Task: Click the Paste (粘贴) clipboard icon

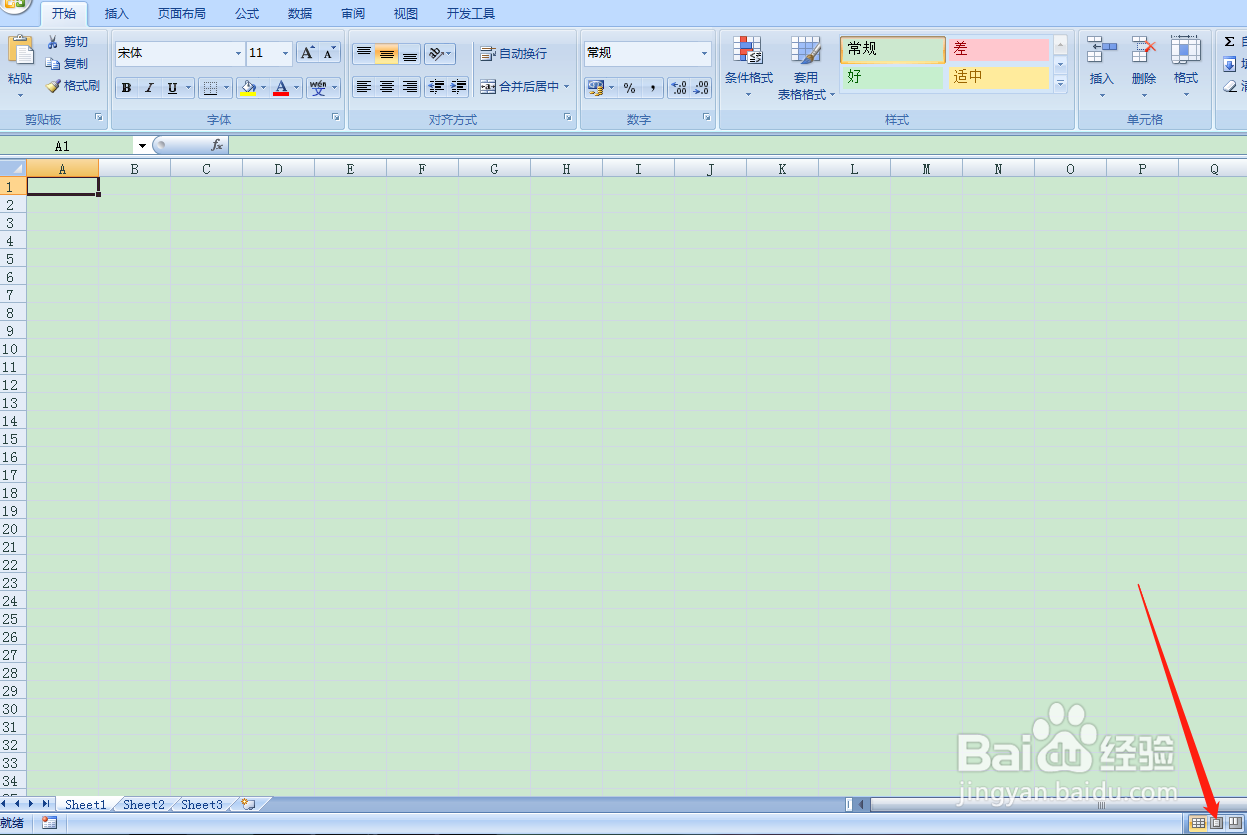Action: [x=20, y=51]
